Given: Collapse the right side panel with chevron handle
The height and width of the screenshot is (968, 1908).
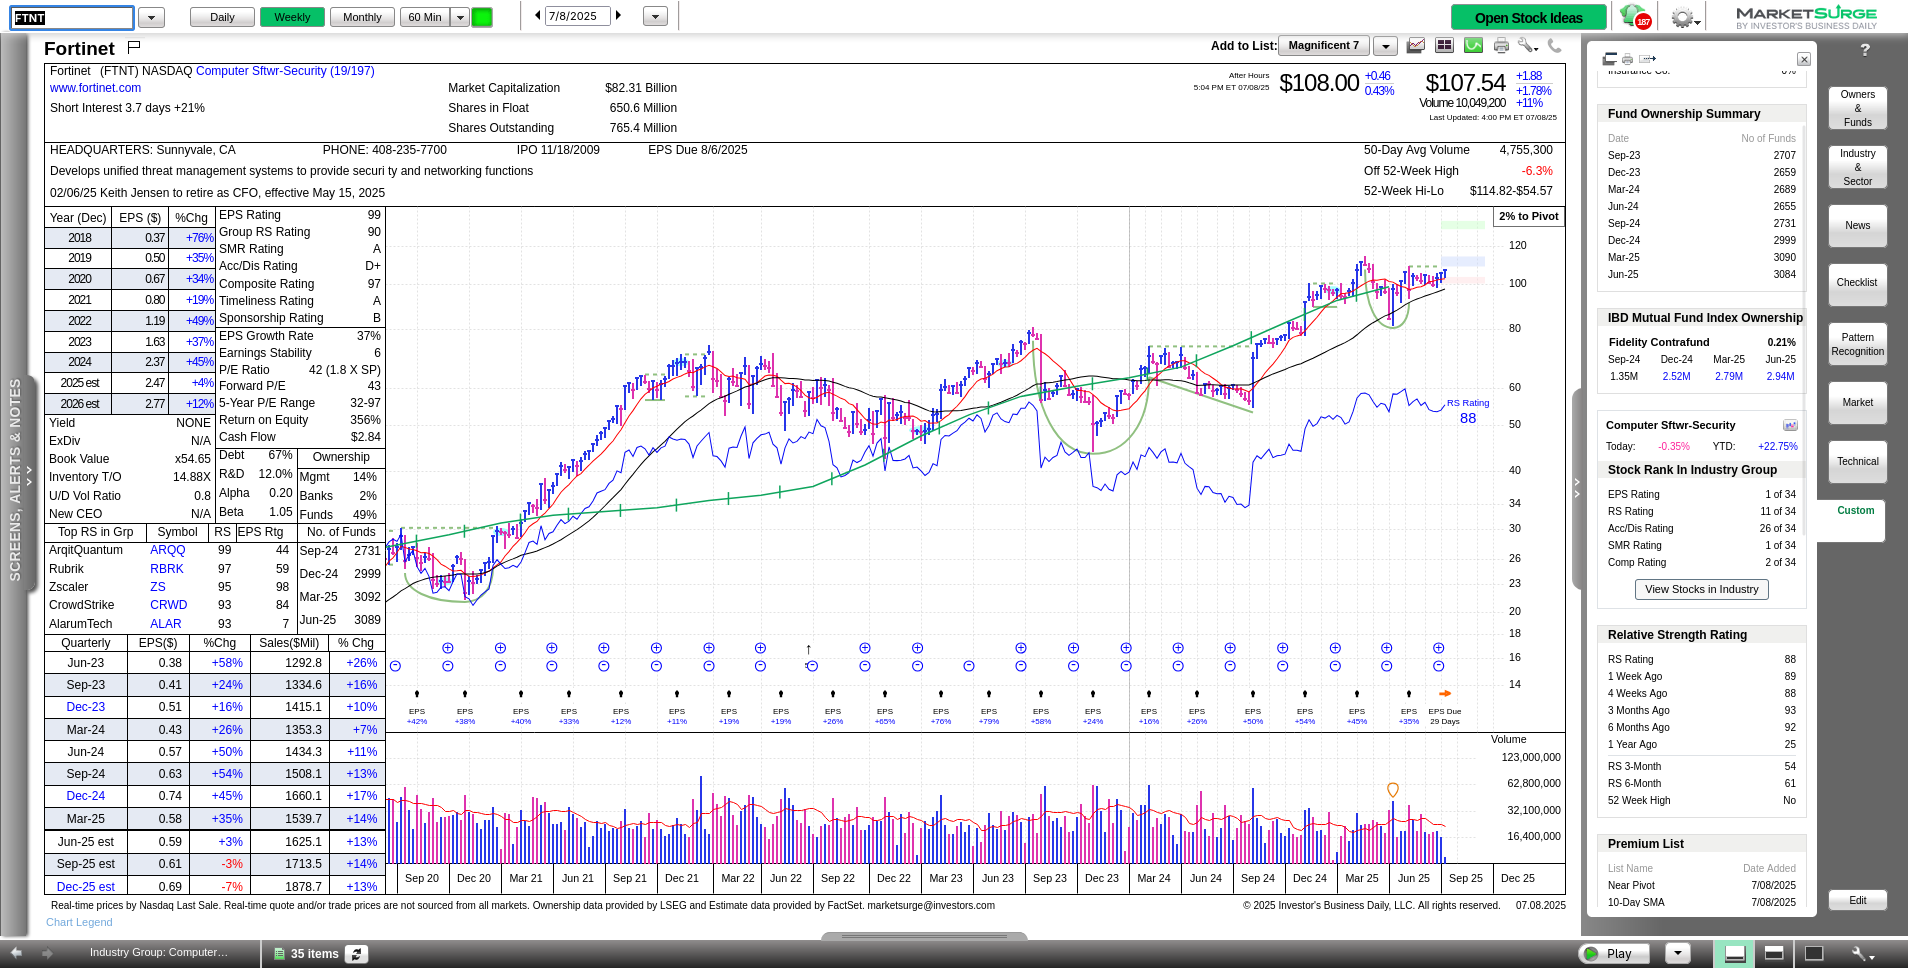Looking at the screenshot, I should 1577,489.
